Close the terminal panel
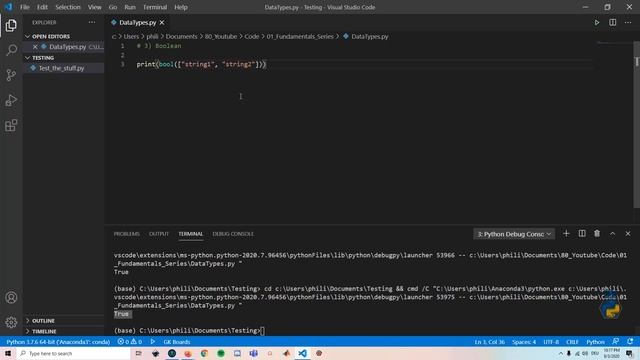 [628, 233]
